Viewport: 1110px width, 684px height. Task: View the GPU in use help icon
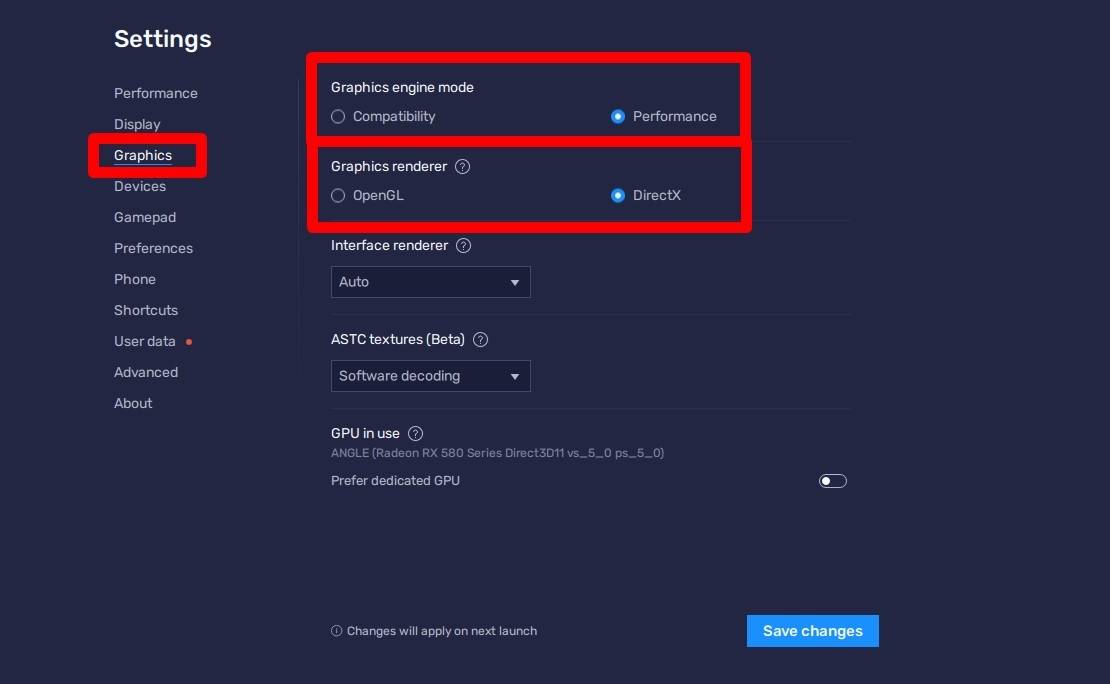tap(416, 433)
